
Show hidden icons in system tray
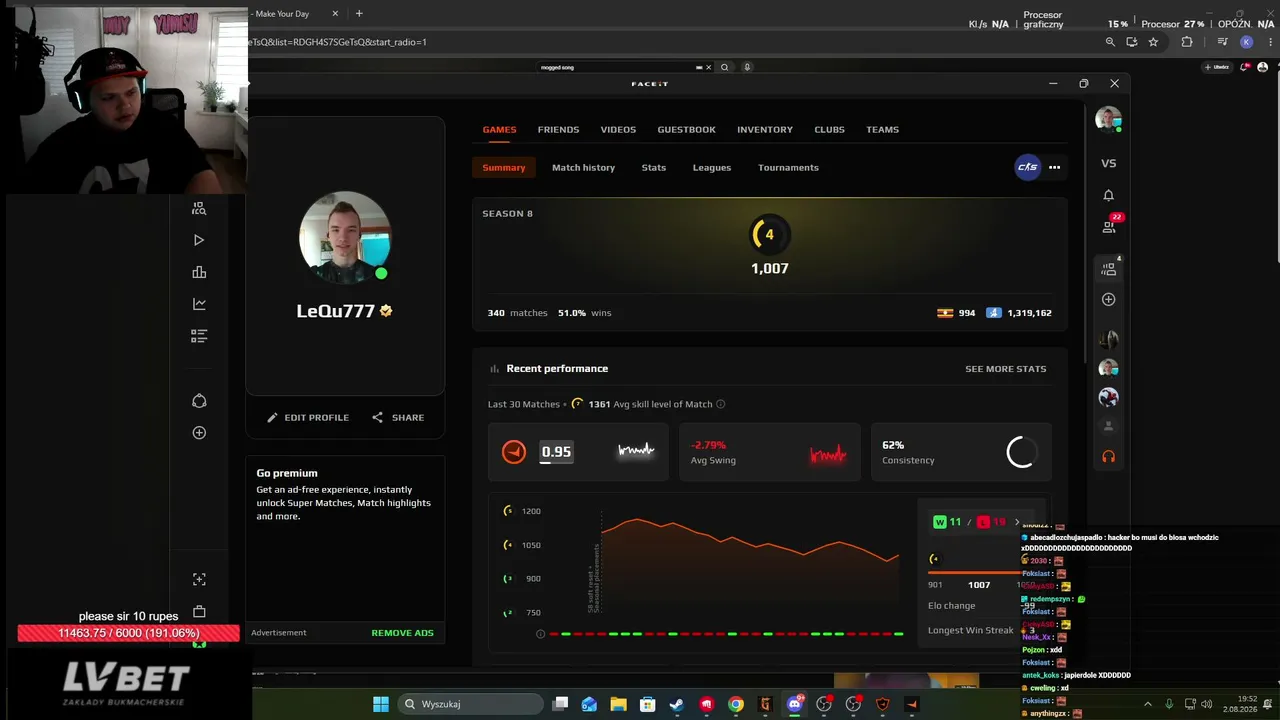1148,704
